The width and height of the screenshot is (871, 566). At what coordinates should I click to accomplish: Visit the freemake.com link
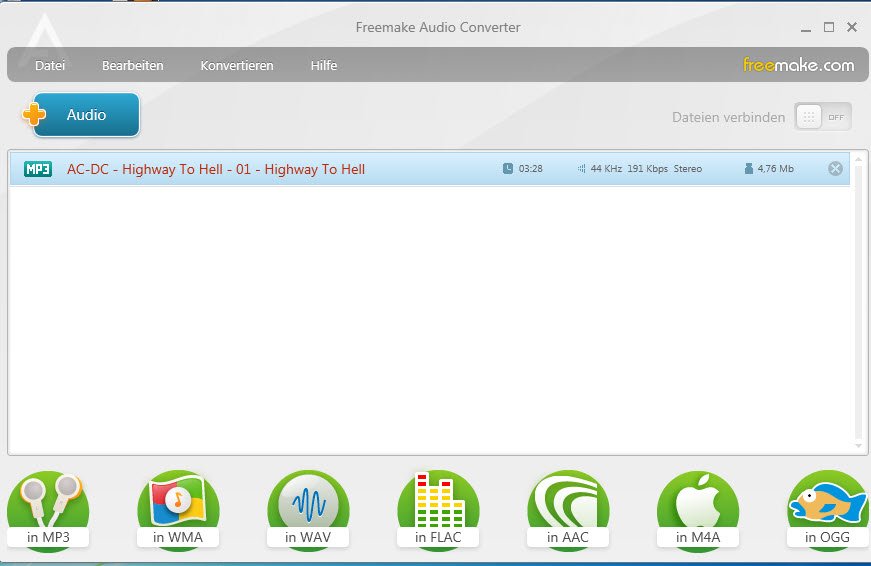[799, 65]
